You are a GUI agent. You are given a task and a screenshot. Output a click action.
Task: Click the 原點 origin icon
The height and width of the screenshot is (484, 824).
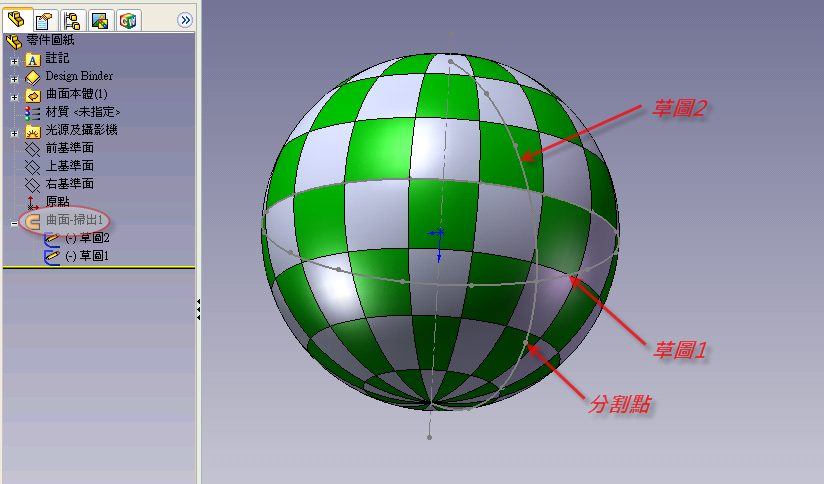(33, 203)
